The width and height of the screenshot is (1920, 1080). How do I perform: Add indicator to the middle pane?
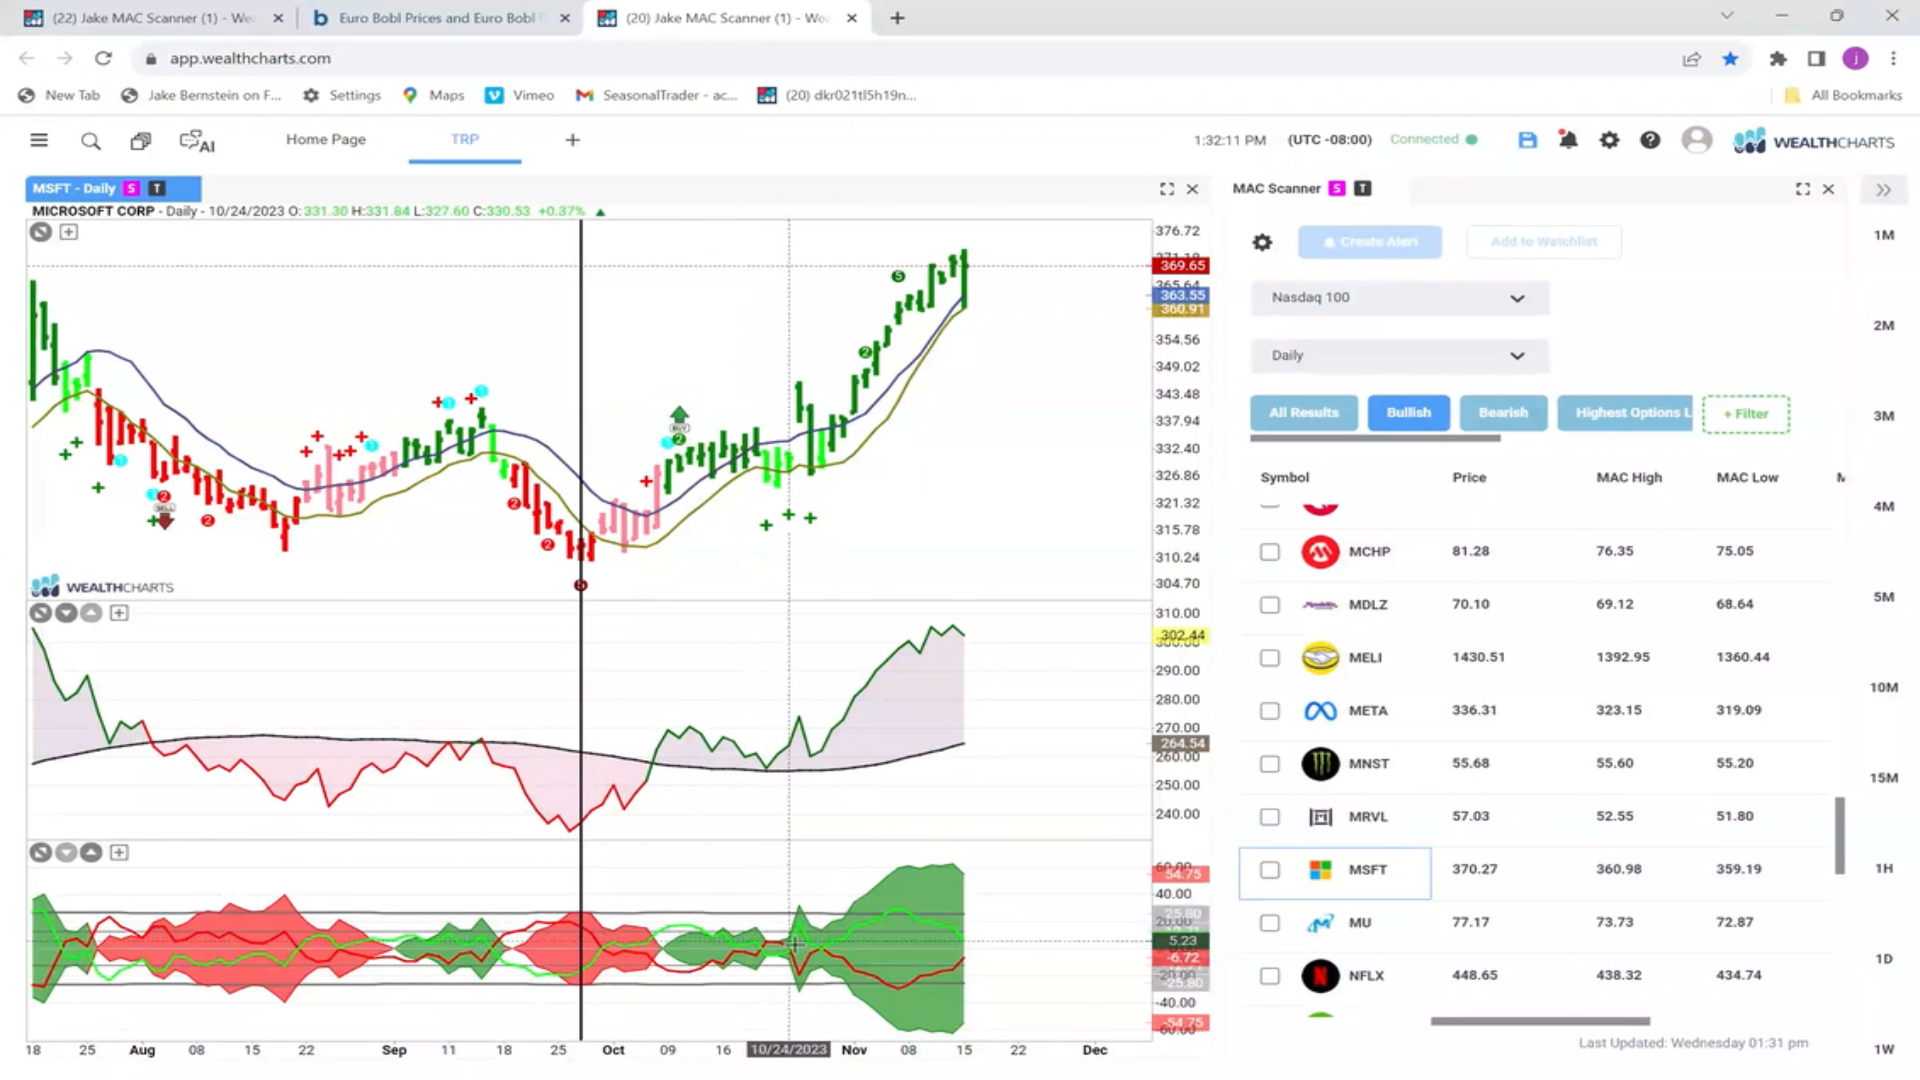pyautogui.click(x=119, y=613)
